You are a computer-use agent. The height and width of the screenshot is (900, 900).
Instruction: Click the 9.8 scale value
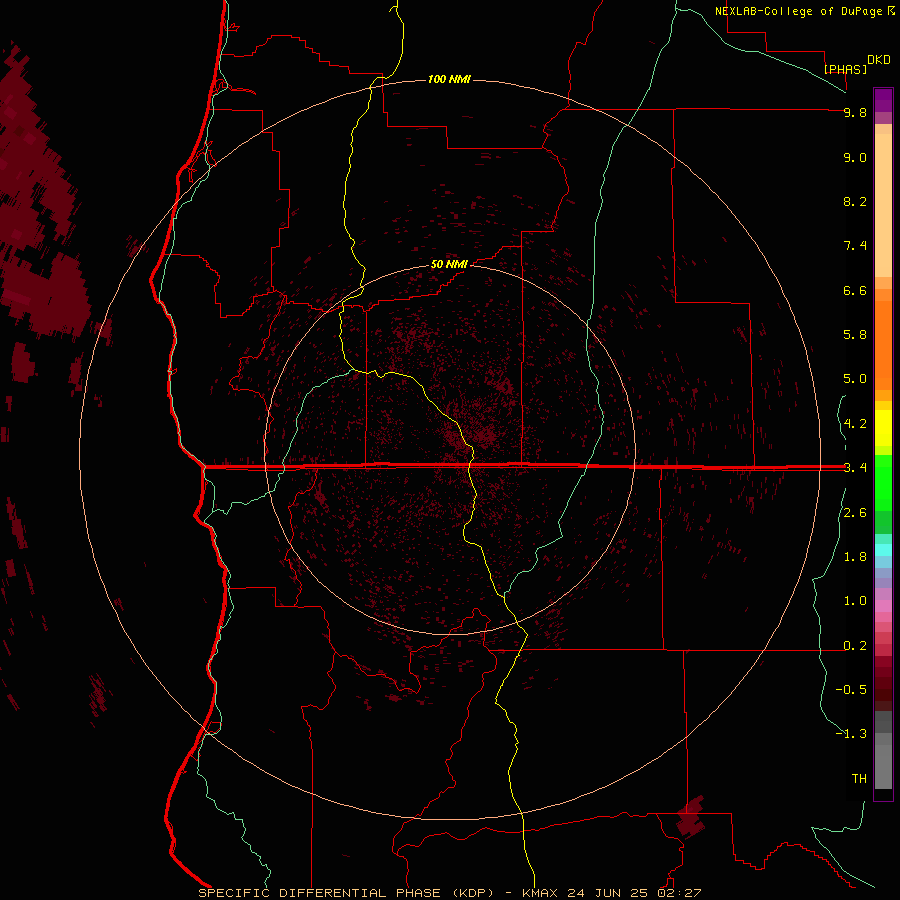(855, 112)
